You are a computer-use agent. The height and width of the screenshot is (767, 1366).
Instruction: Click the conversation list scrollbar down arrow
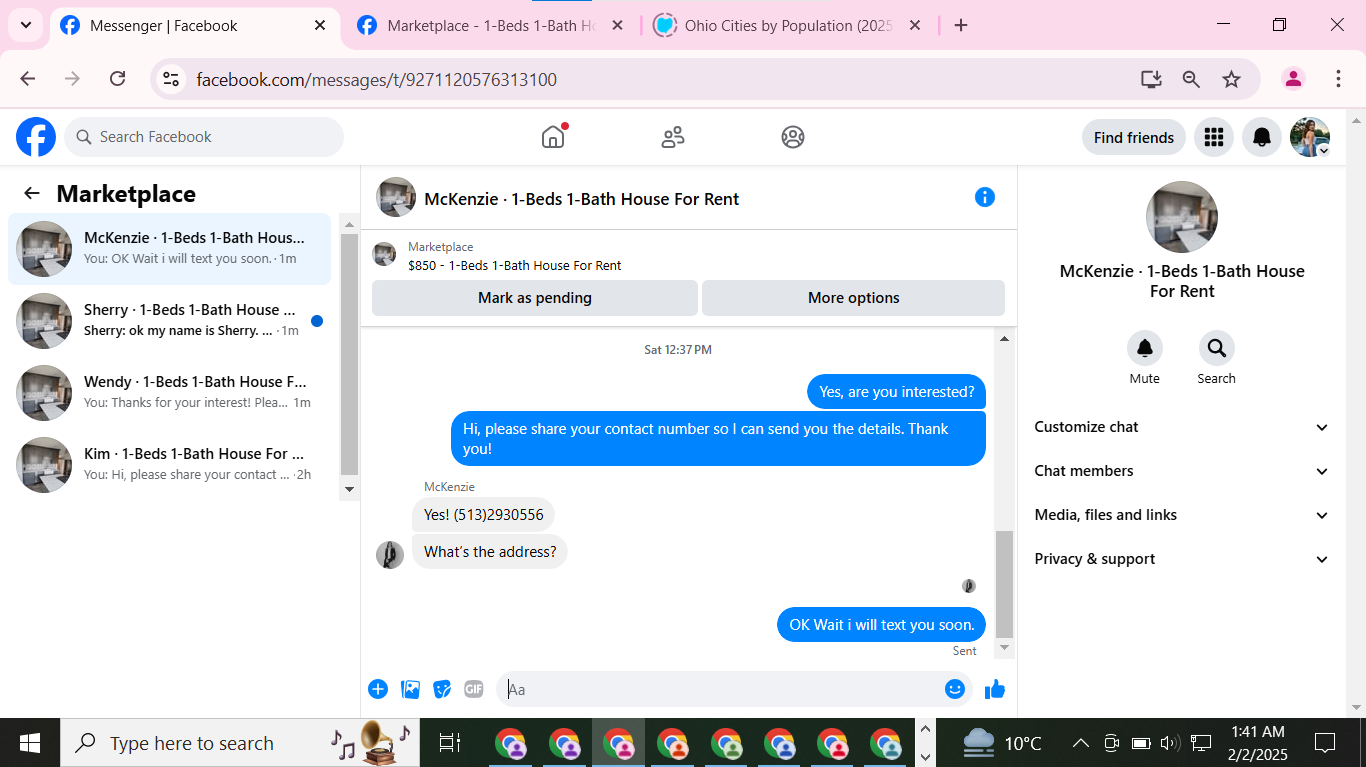tap(349, 489)
